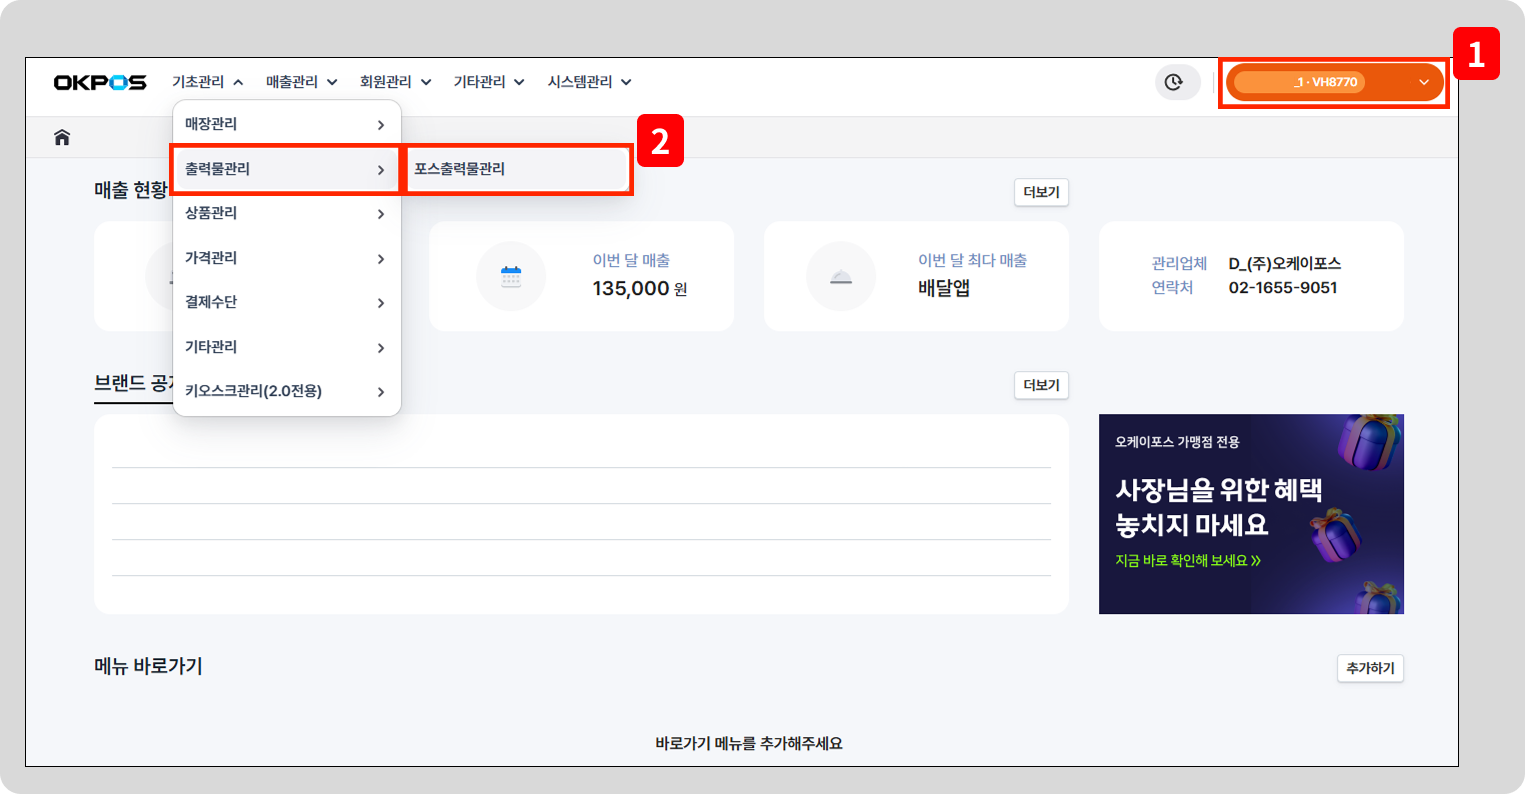Choose the 포스출력물관리 submenu item
This screenshot has height=794, width=1525.
[x=515, y=169]
